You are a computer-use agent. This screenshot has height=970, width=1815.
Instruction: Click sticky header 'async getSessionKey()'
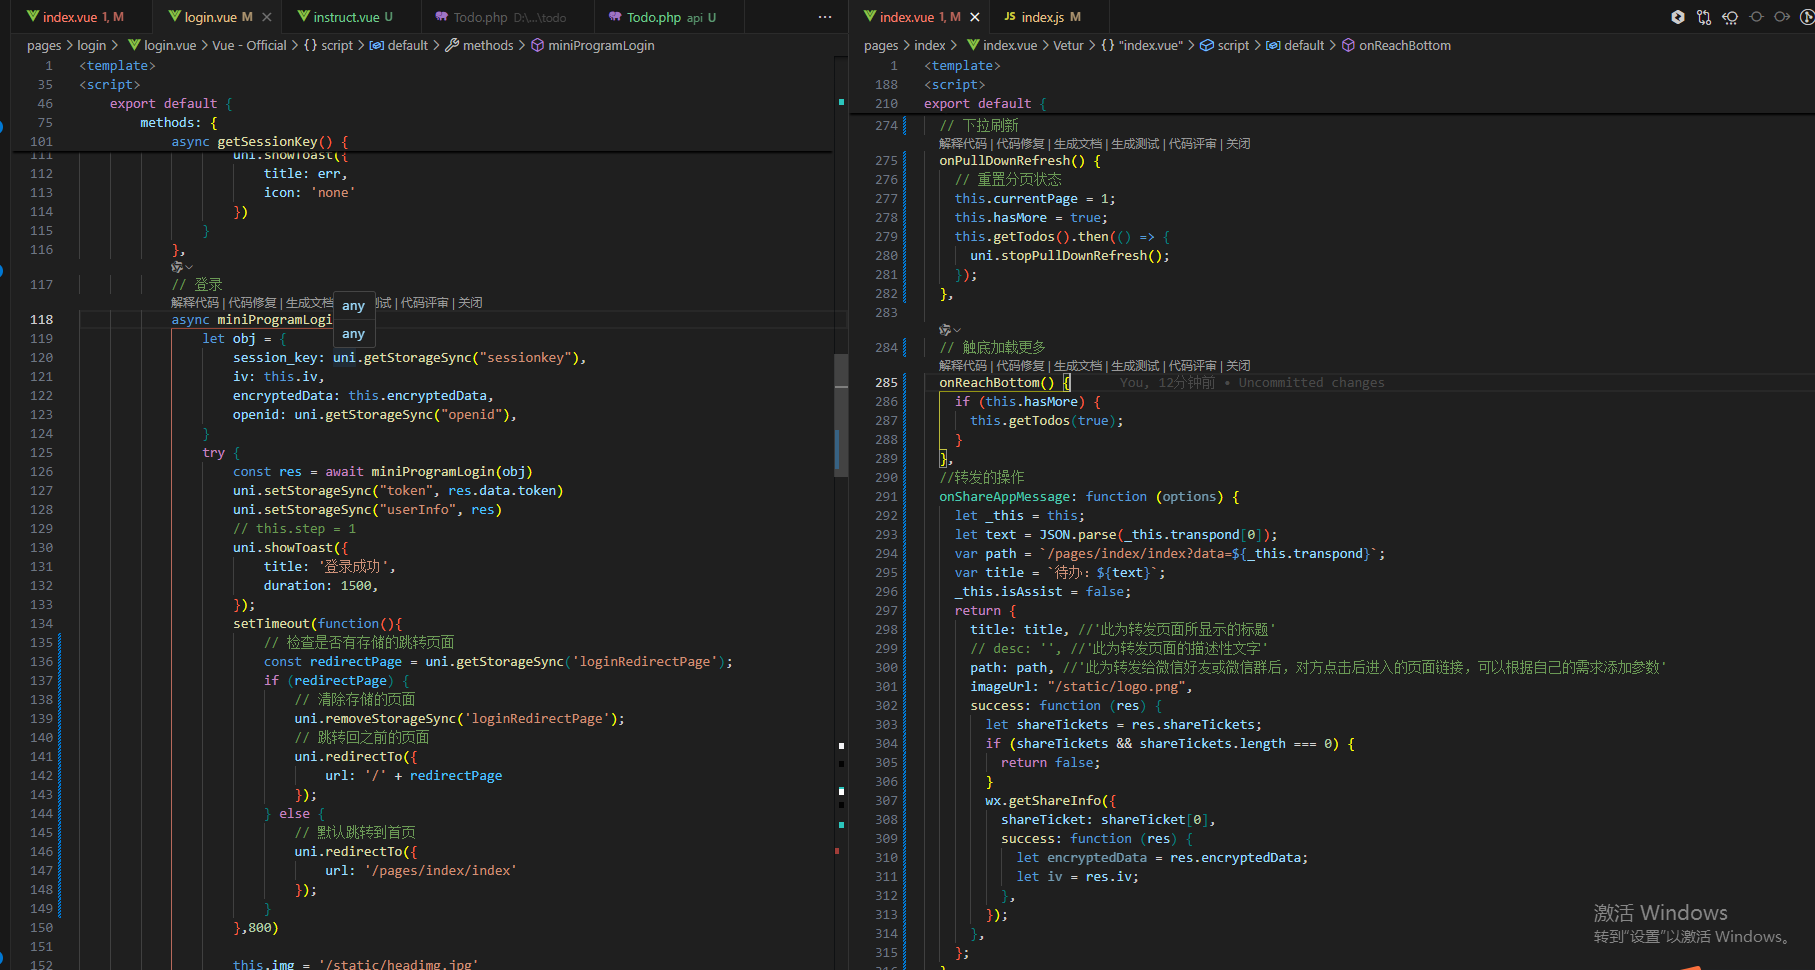click(x=260, y=142)
